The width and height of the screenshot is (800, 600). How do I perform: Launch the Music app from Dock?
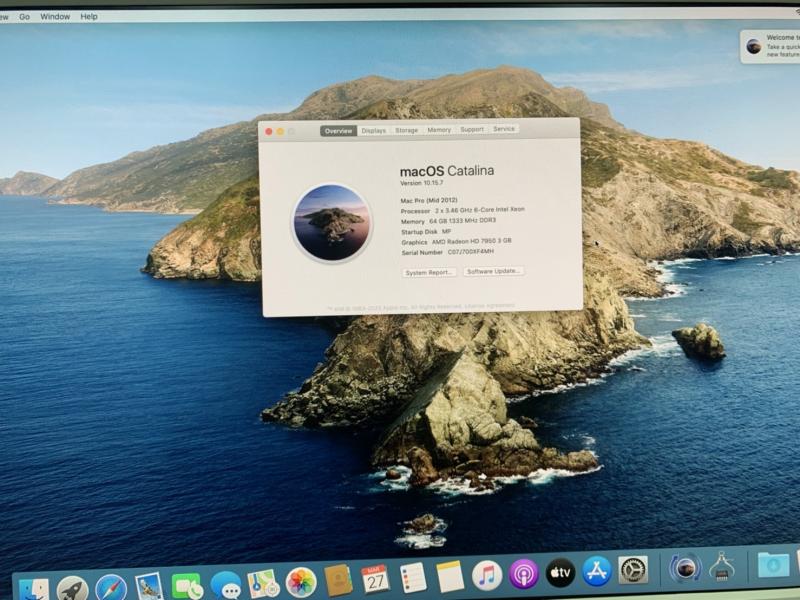pyautogui.click(x=487, y=576)
